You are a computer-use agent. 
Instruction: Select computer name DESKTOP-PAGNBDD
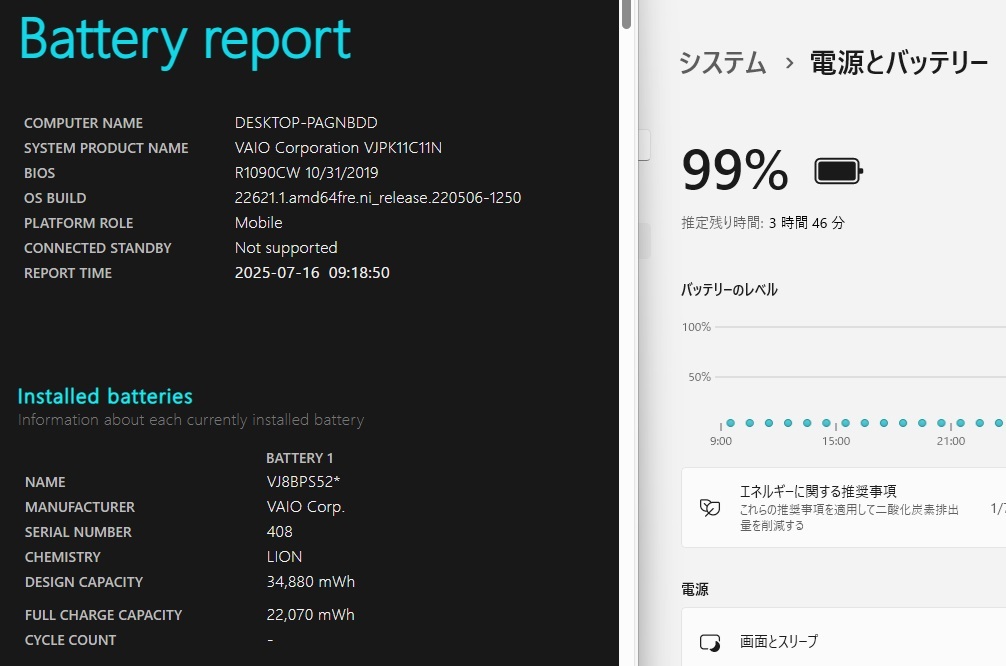point(306,123)
